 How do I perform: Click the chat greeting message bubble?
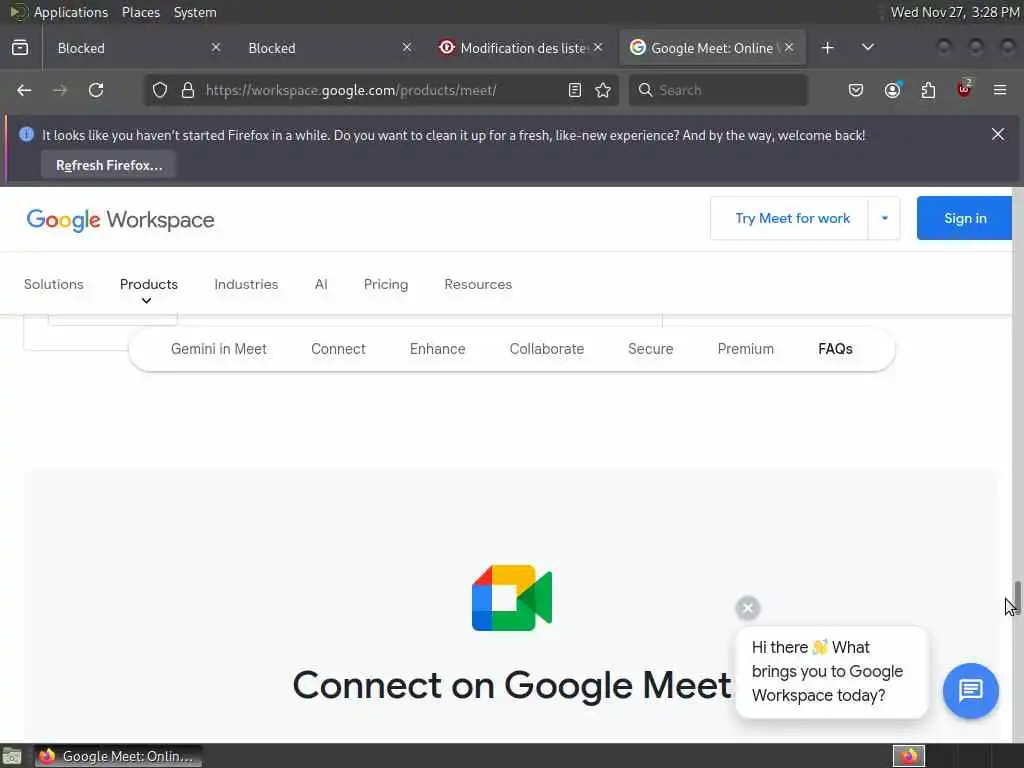click(x=831, y=672)
